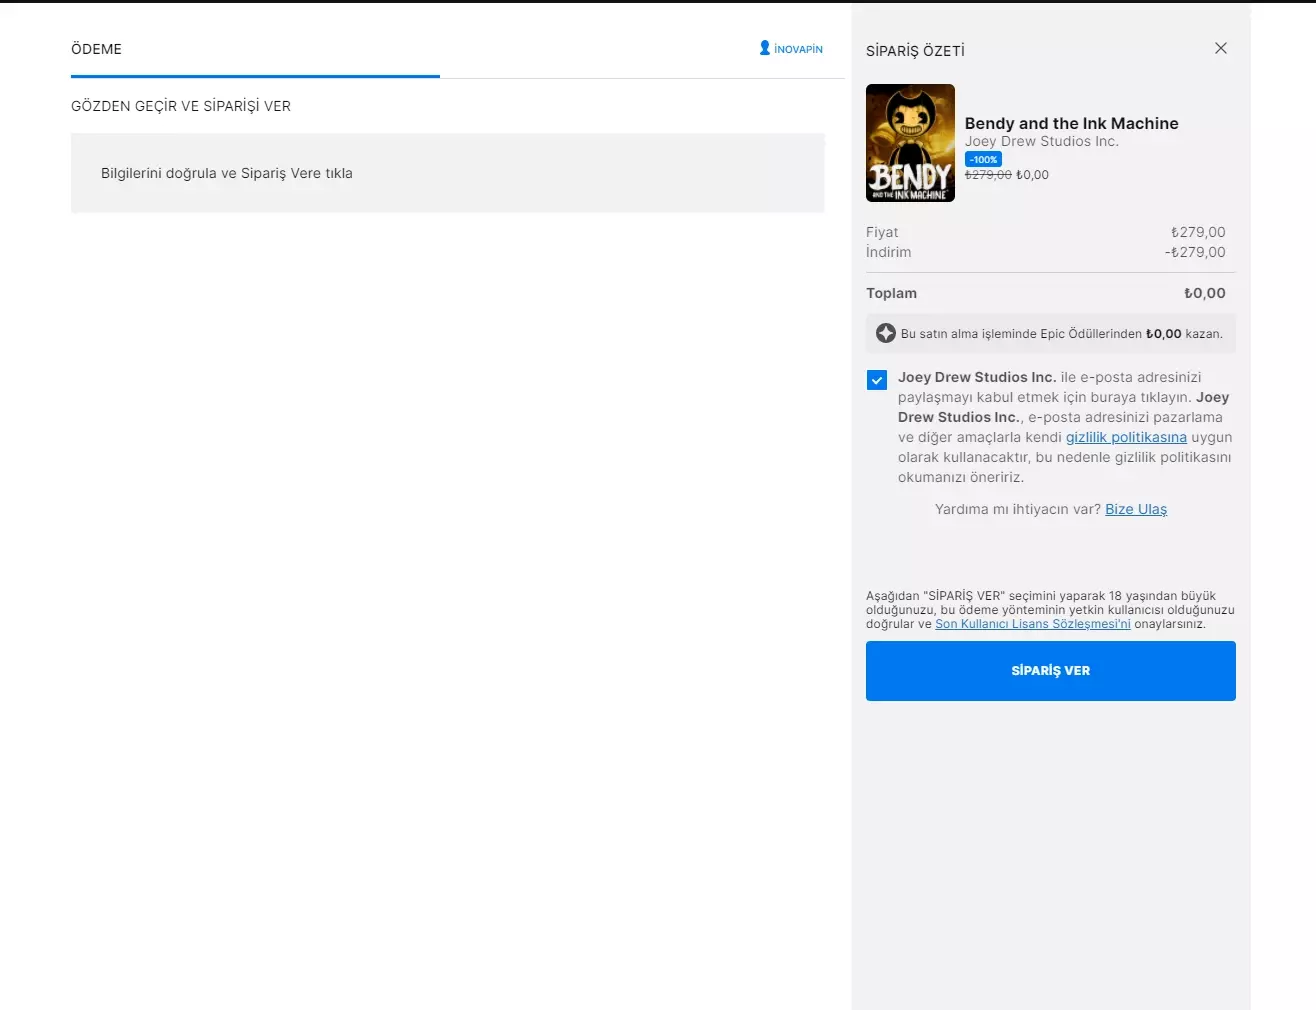Screen dimensions: 1316x1010
Task: Click the Epic Rewards earnings banner
Action: click(1050, 333)
